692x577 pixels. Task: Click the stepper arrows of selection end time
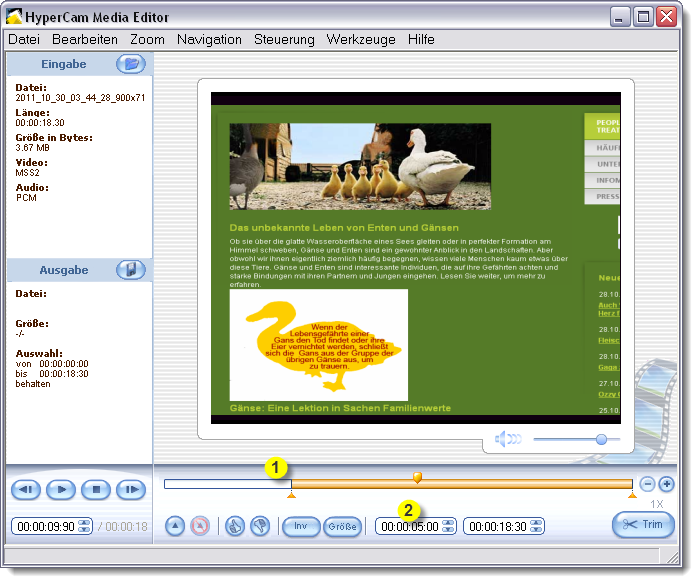536,526
